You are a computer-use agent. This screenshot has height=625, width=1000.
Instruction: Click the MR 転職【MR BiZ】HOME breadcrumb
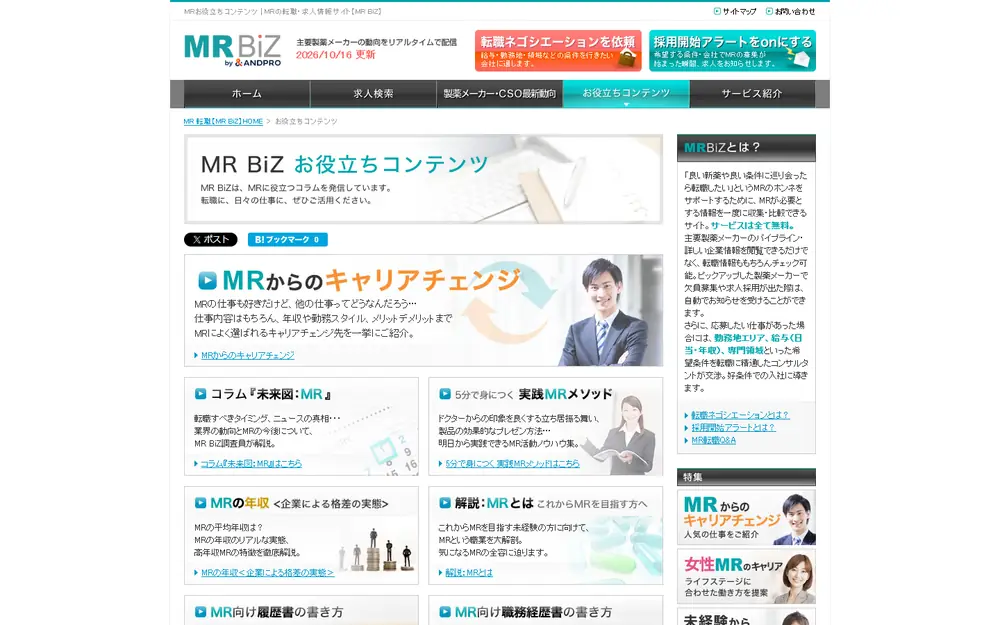(x=223, y=121)
